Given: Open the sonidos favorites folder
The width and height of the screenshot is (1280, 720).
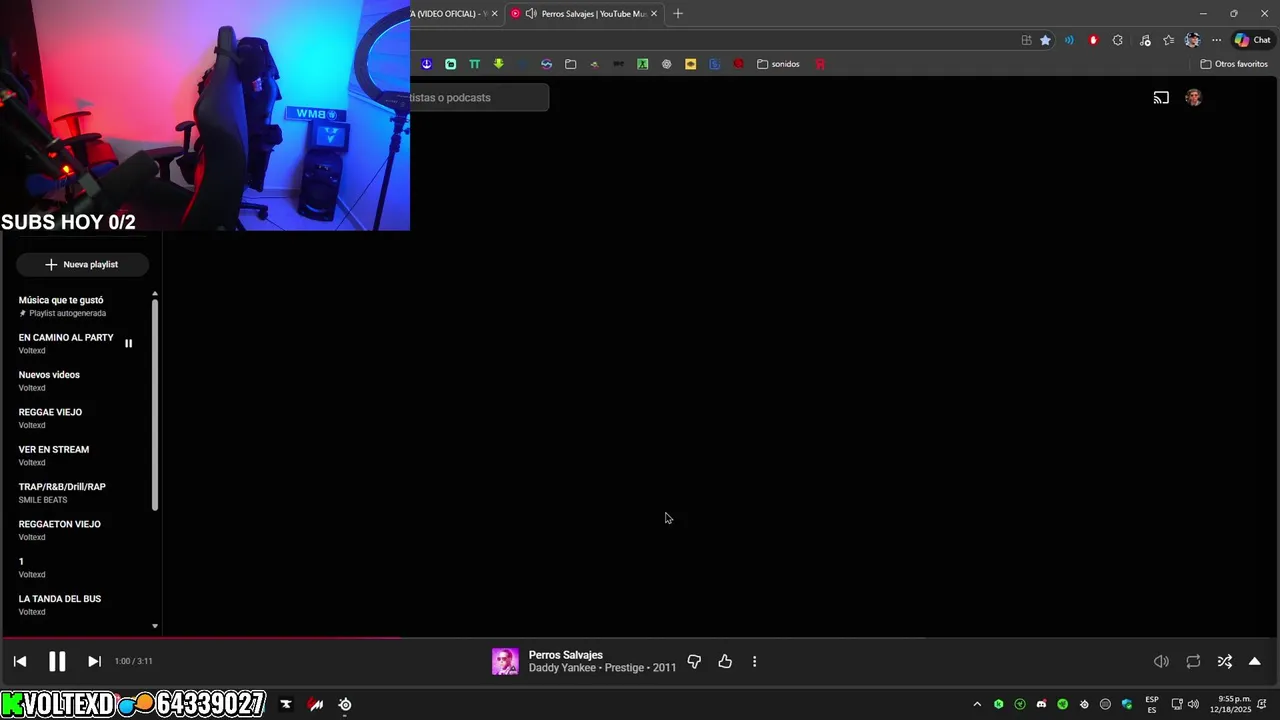Looking at the screenshot, I should 778,64.
